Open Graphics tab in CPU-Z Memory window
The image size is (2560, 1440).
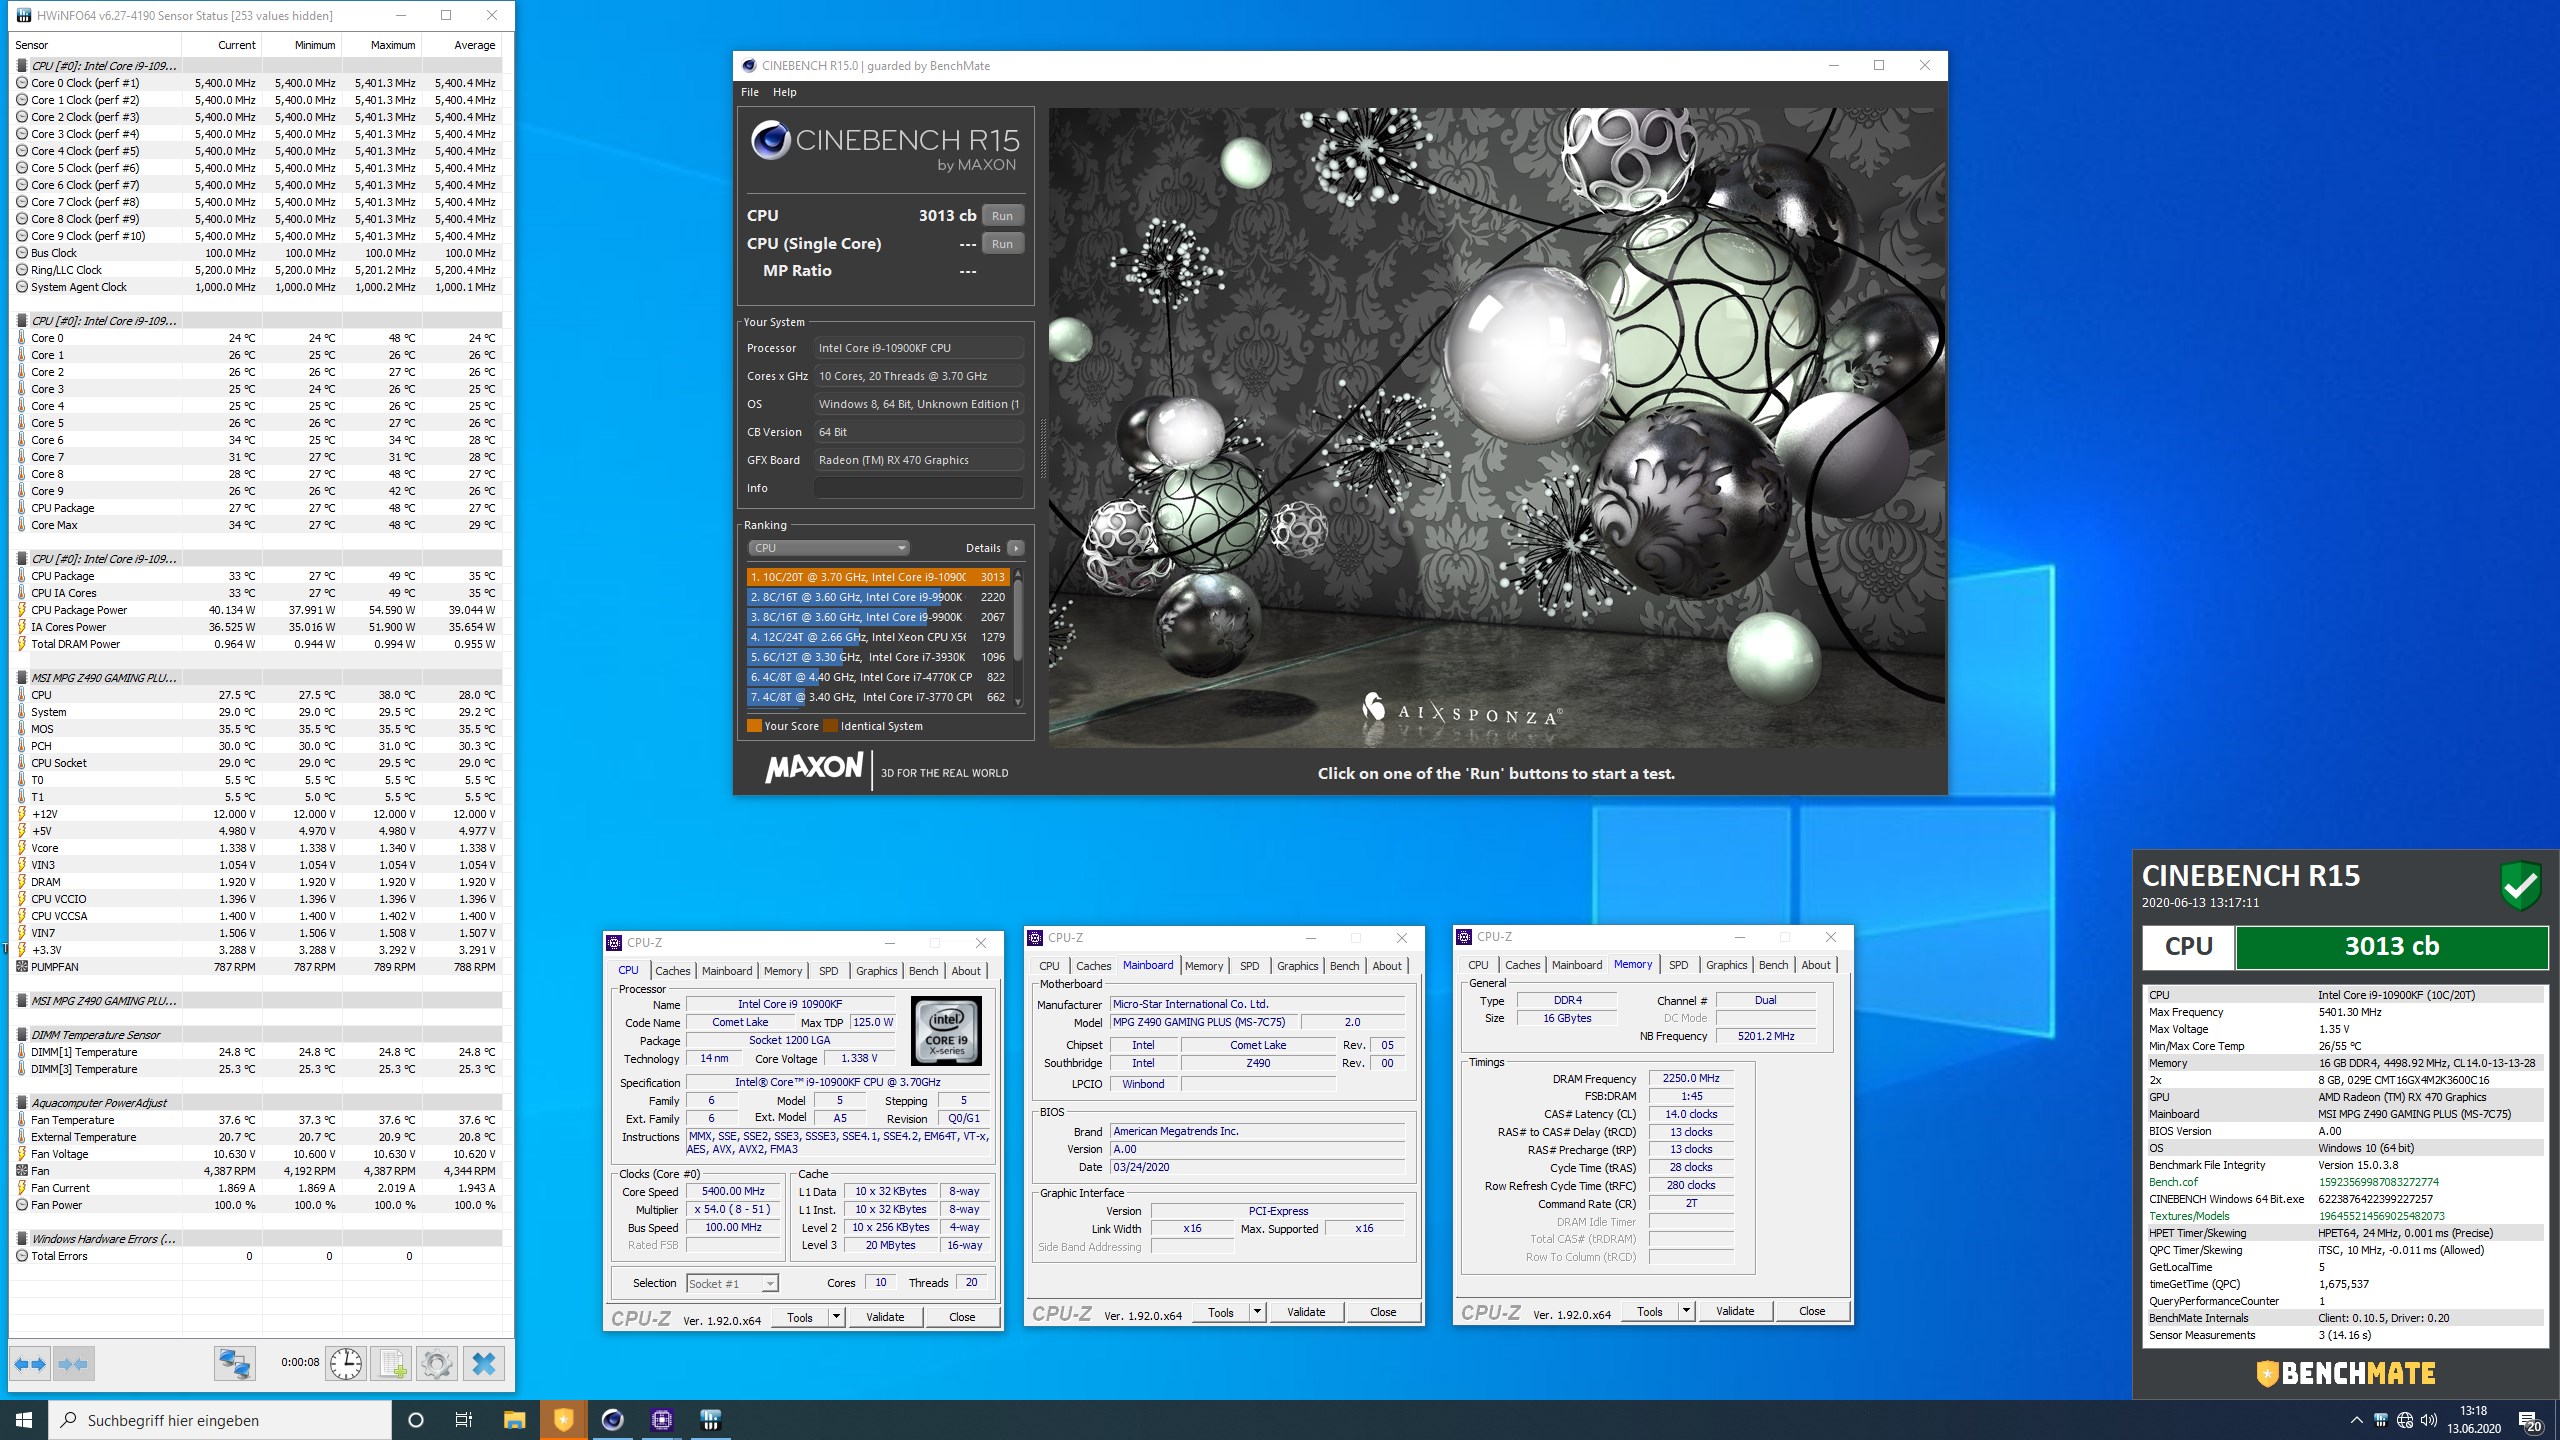pyautogui.click(x=1727, y=965)
